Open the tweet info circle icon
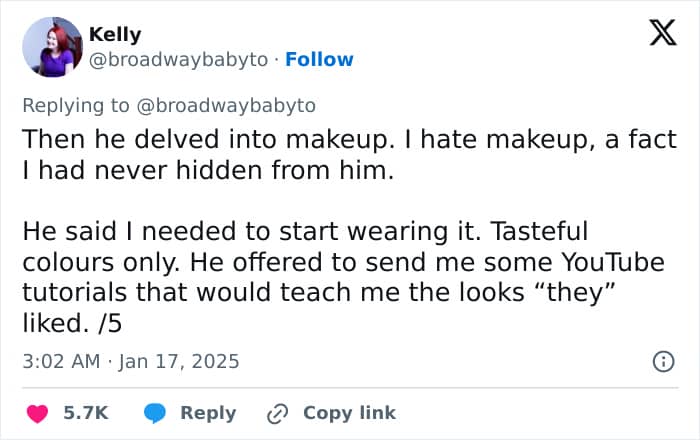This screenshot has height=440, width=700. [663, 361]
